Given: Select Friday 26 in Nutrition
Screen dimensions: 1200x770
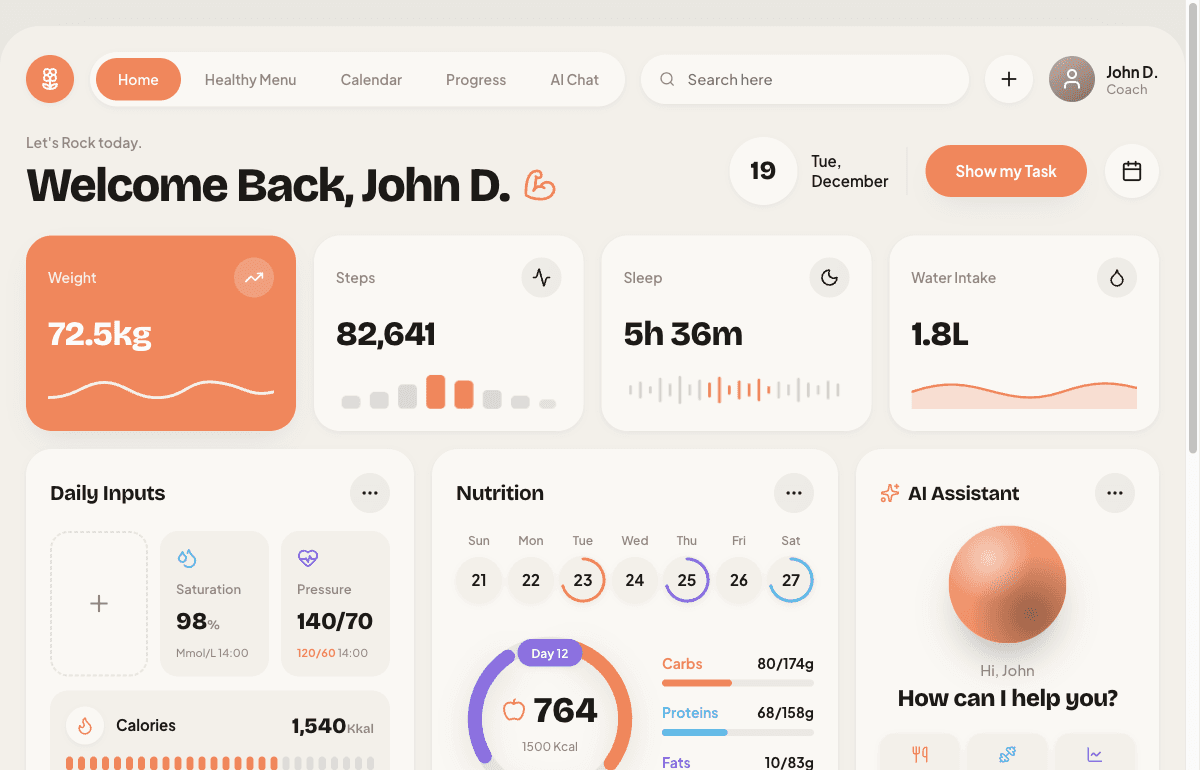Looking at the screenshot, I should (x=739, y=580).
